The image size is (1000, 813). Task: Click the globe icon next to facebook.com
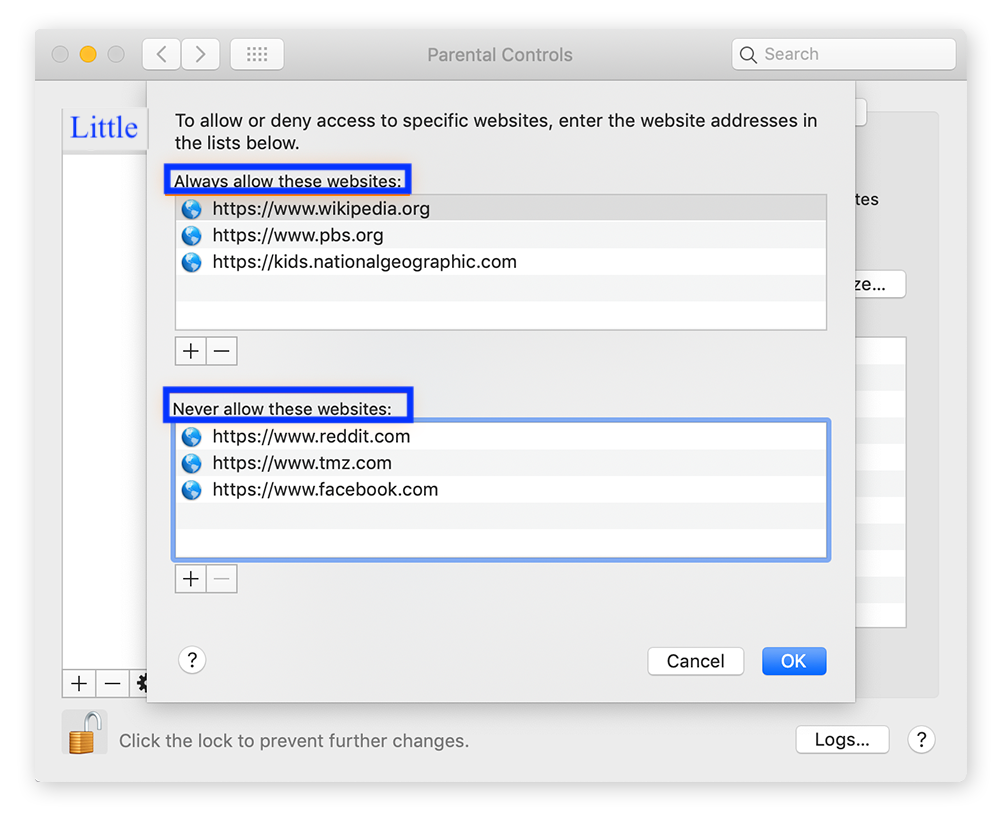(x=191, y=490)
